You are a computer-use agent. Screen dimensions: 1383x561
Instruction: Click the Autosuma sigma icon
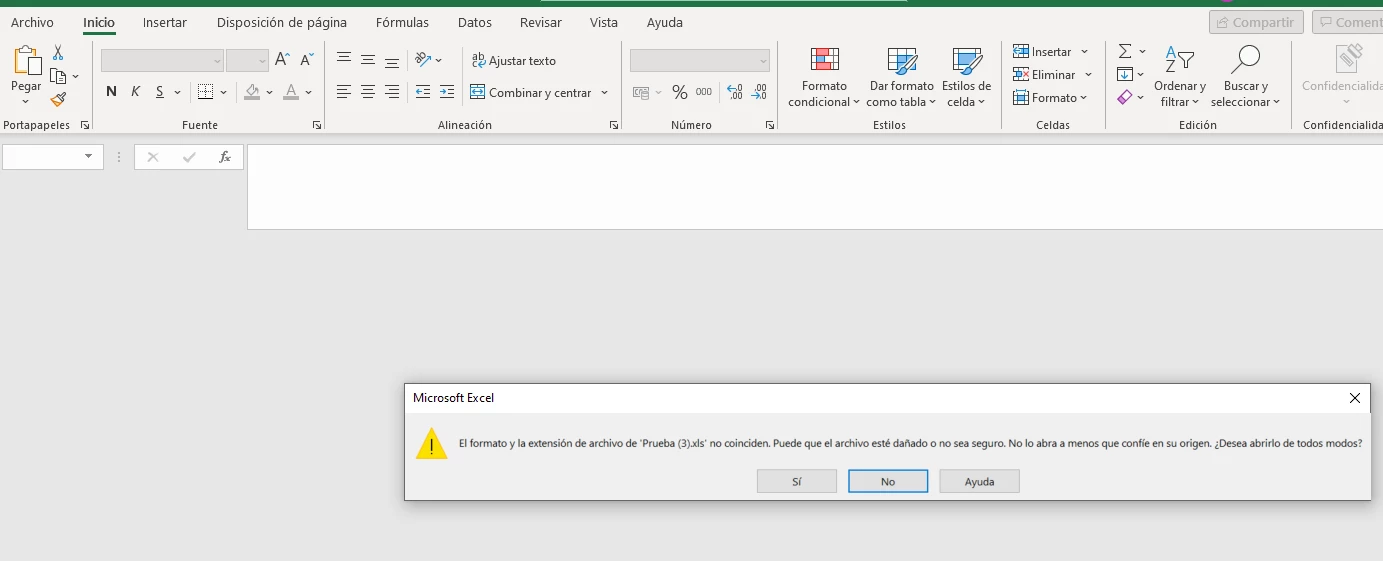tap(1125, 51)
